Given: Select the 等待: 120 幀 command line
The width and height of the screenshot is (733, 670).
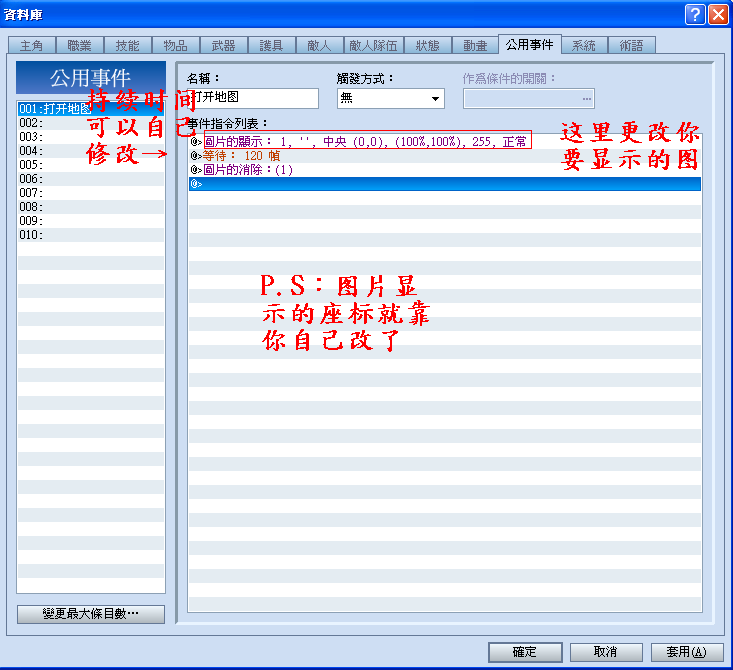Looking at the screenshot, I should click(x=445, y=156).
